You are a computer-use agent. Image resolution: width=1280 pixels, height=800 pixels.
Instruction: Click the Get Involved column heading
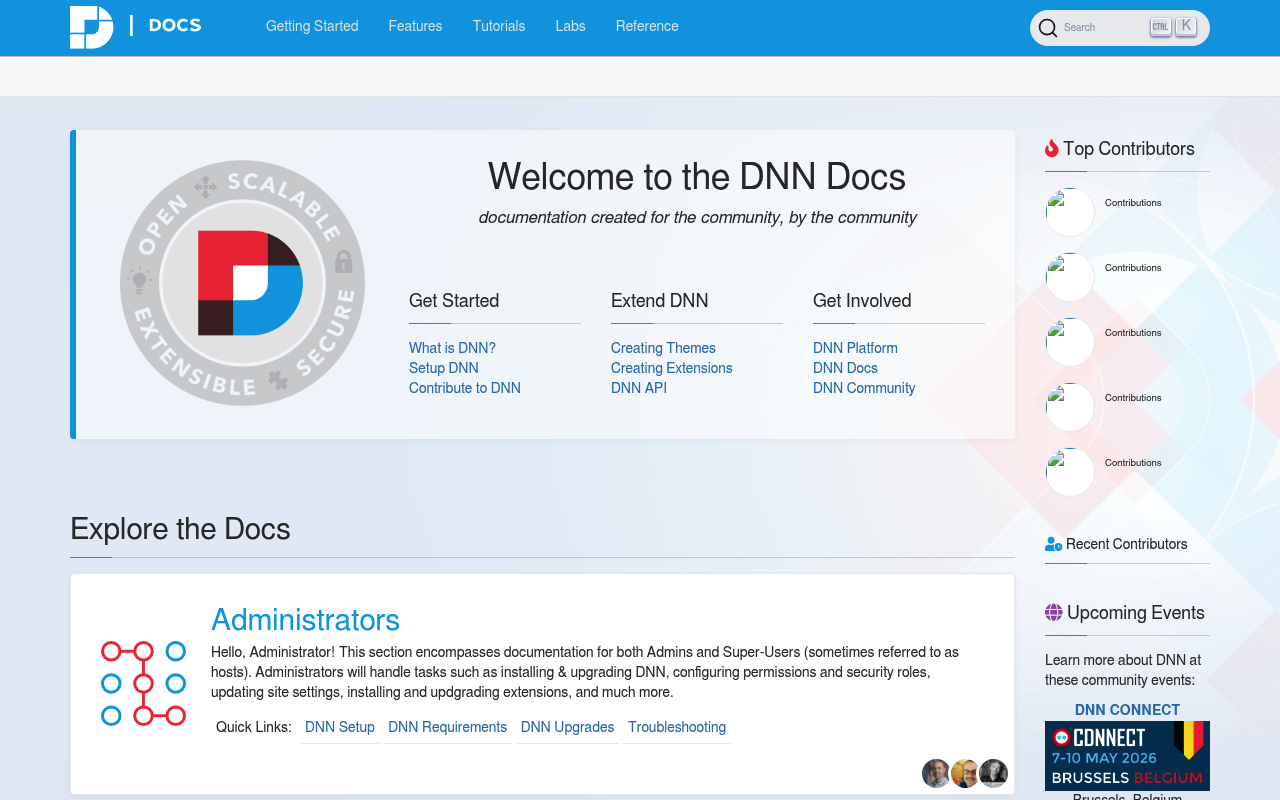pos(862,301)
